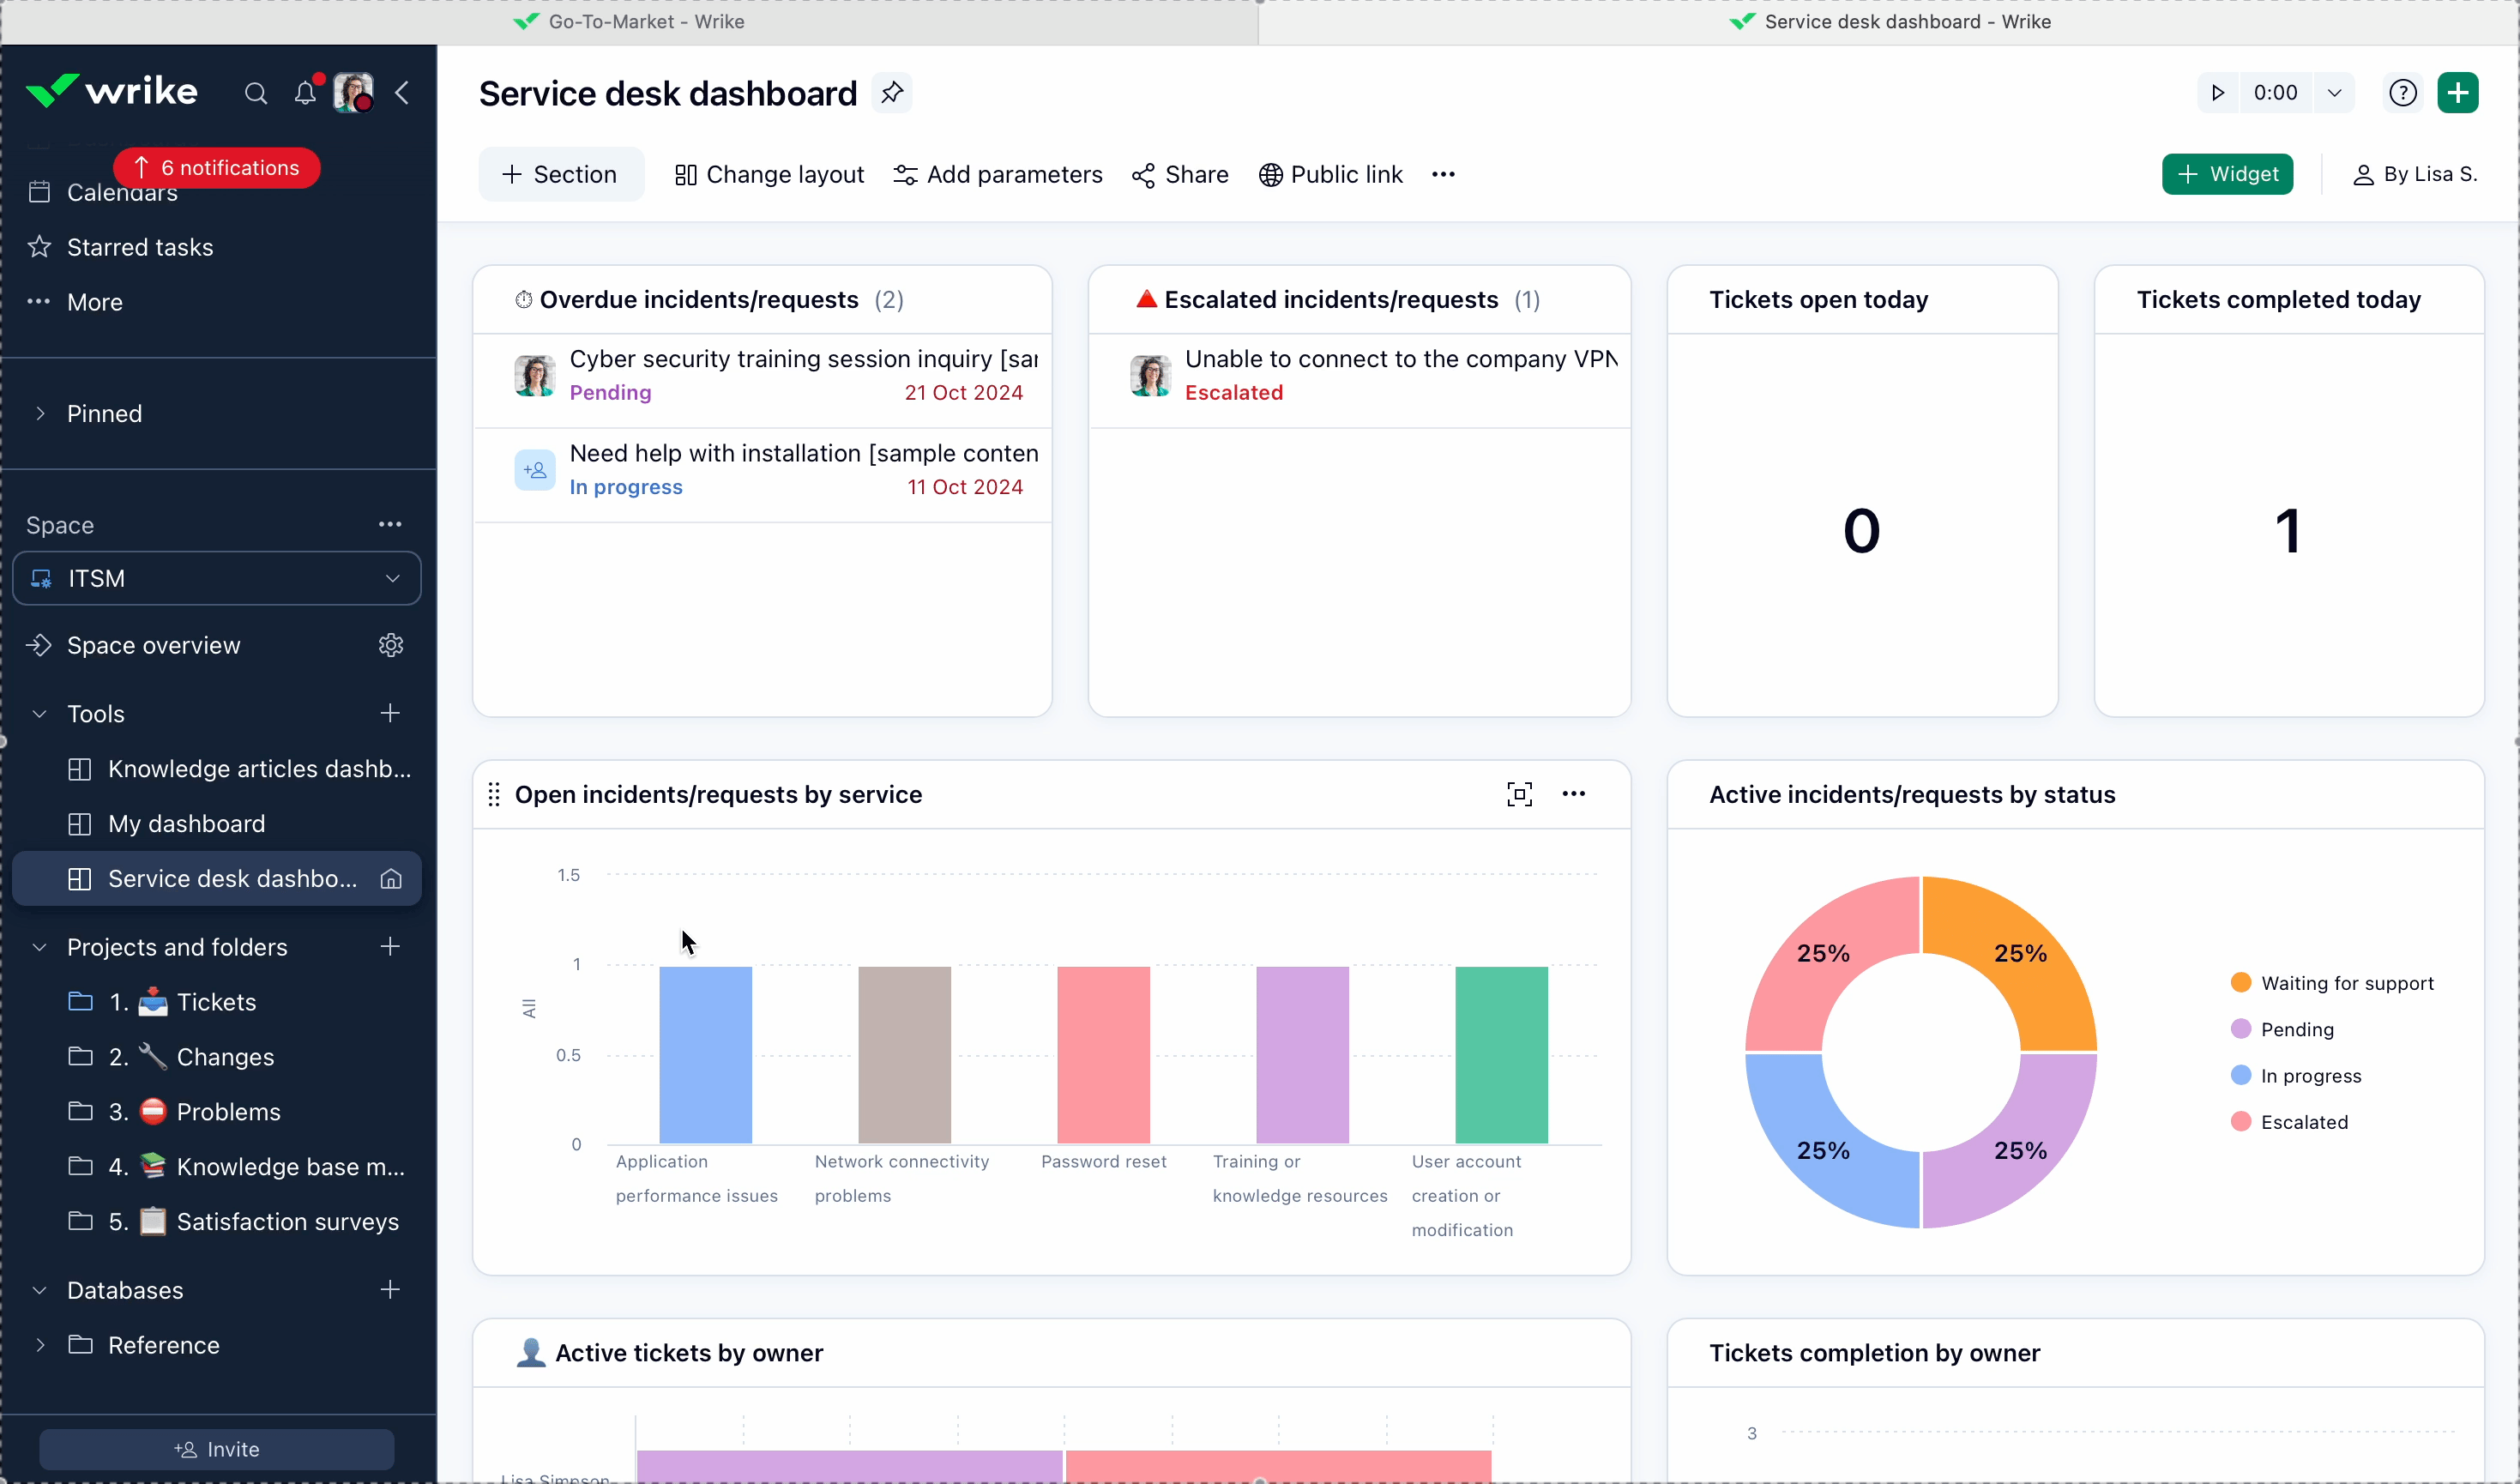This screenshot has width=2520, height=1484.
Task: Open timer dropdown arrow next to 0:00
Action: 2334,93
